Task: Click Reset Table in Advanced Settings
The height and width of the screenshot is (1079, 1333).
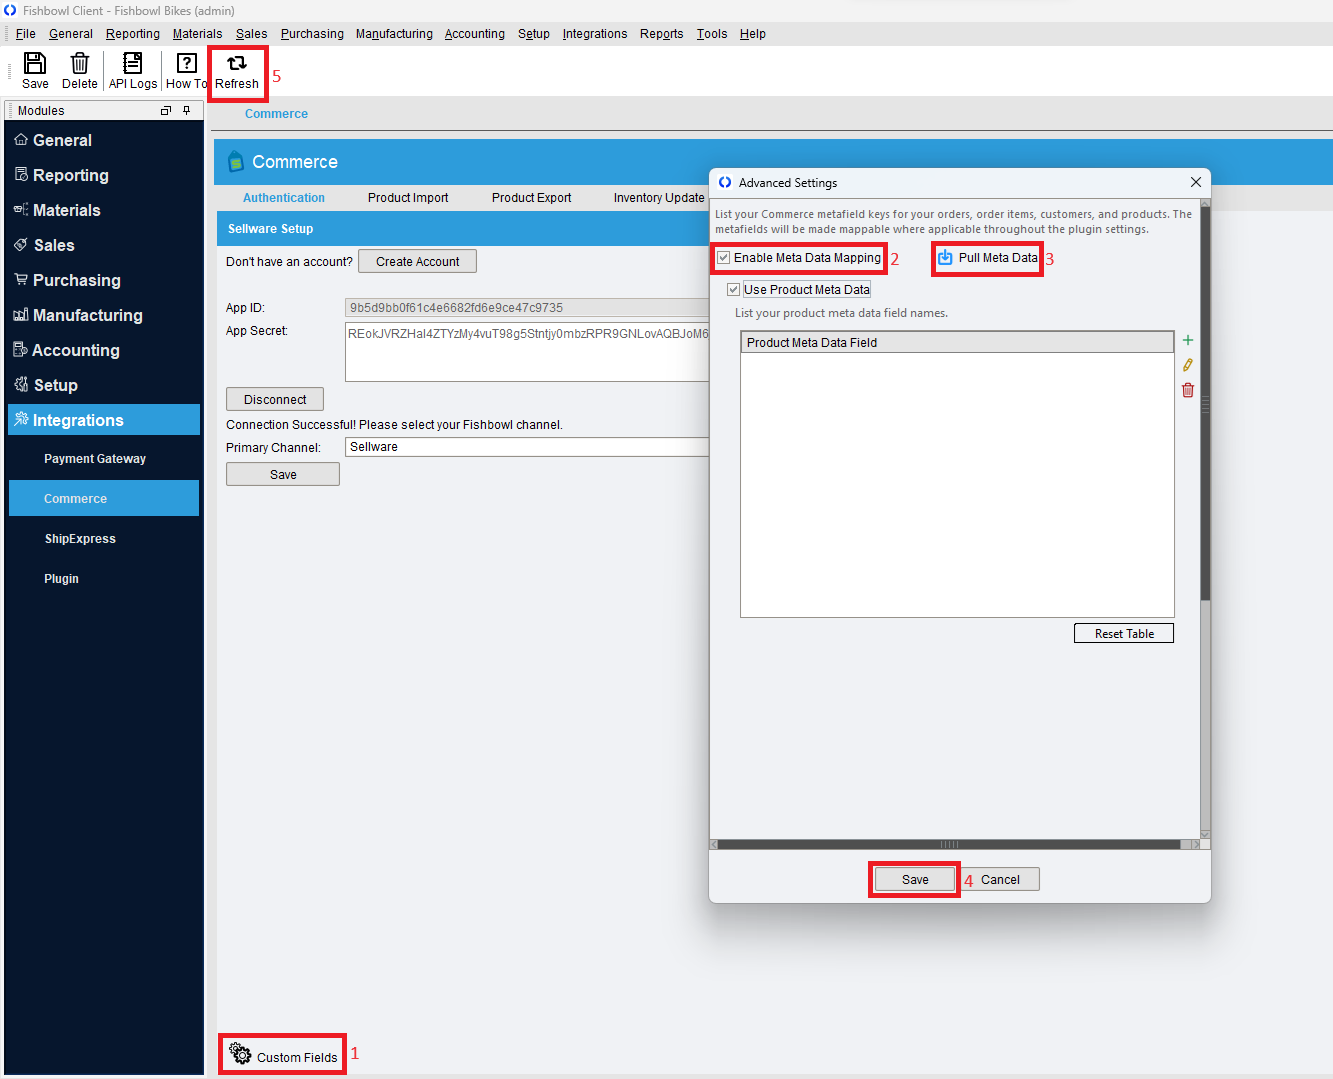Action: pyautogui.click(x=1123, y=632)
